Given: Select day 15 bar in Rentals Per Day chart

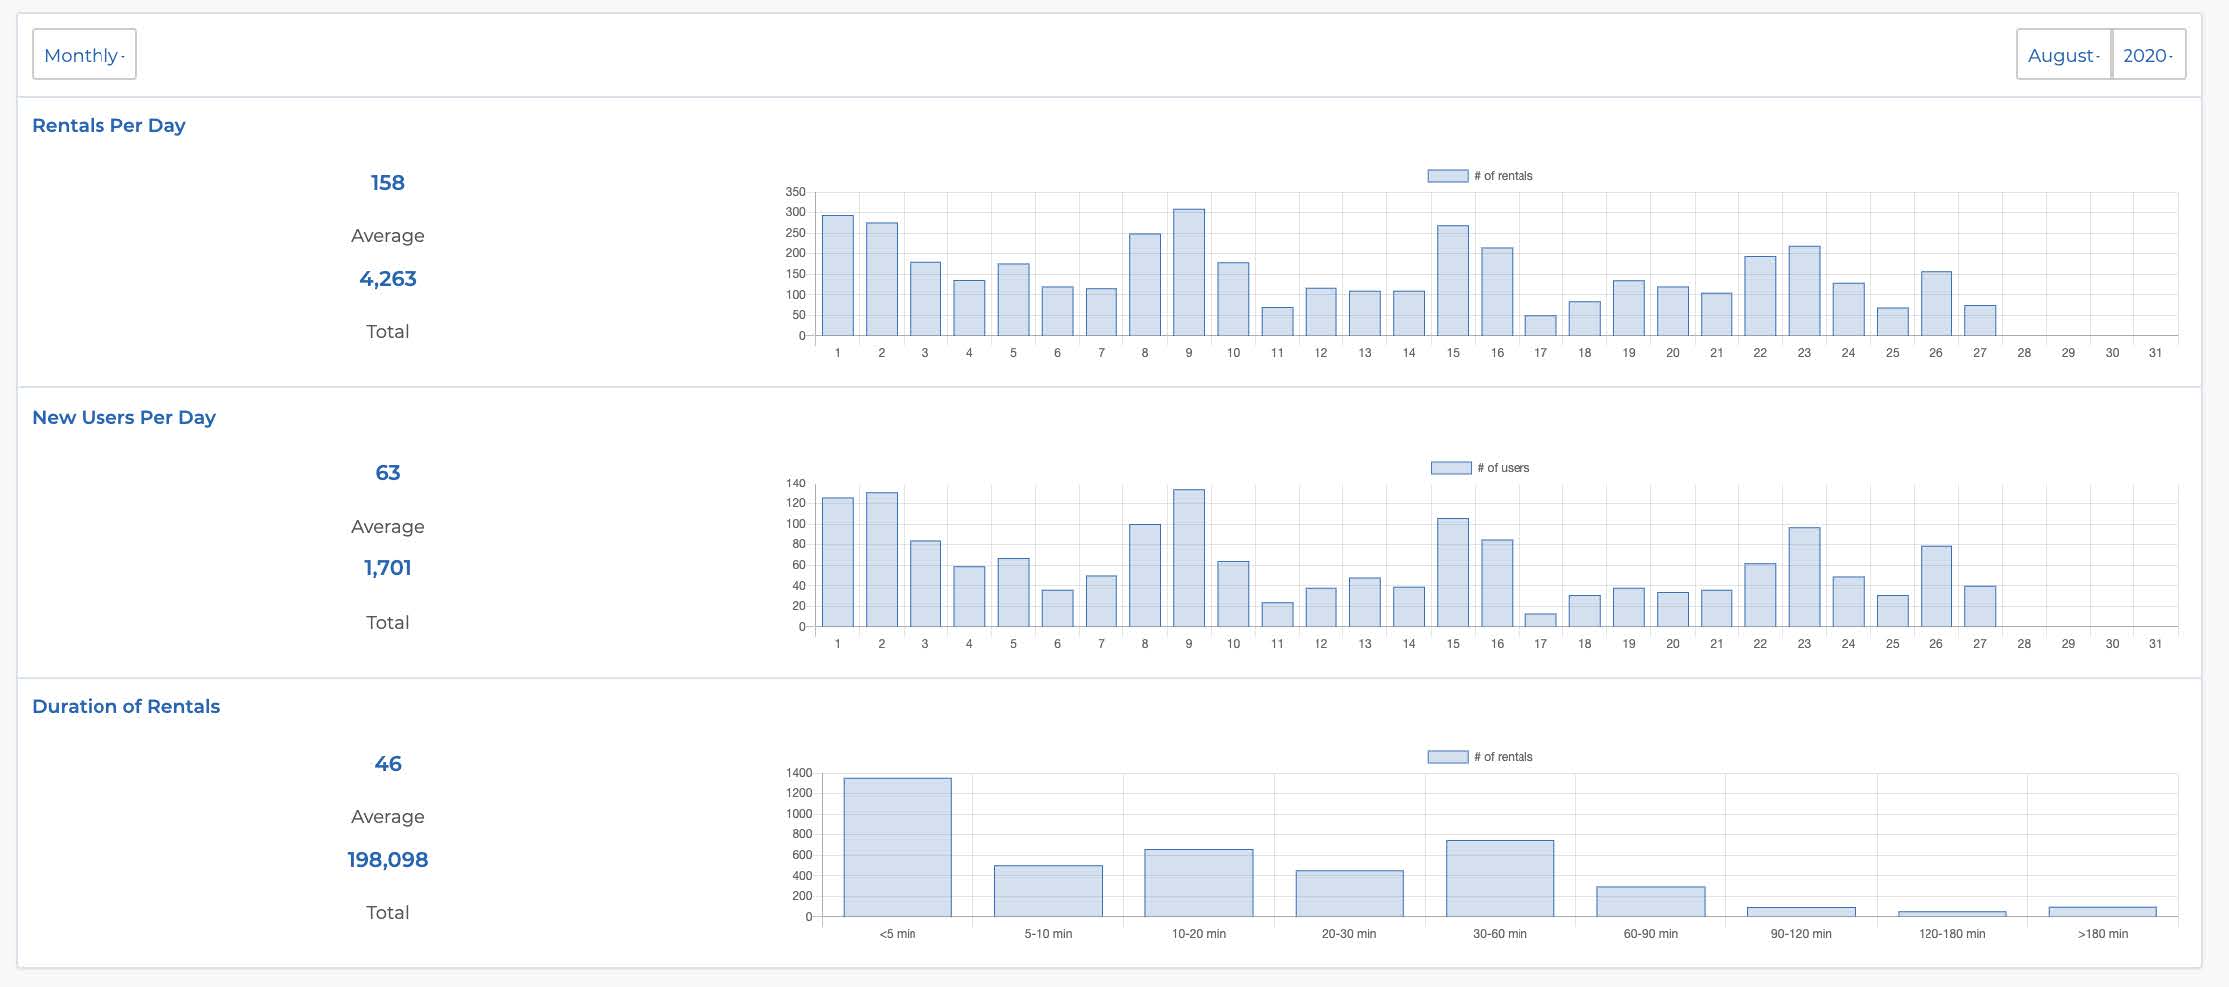Looking at the screenshot, I should [x=1453, y=281].
